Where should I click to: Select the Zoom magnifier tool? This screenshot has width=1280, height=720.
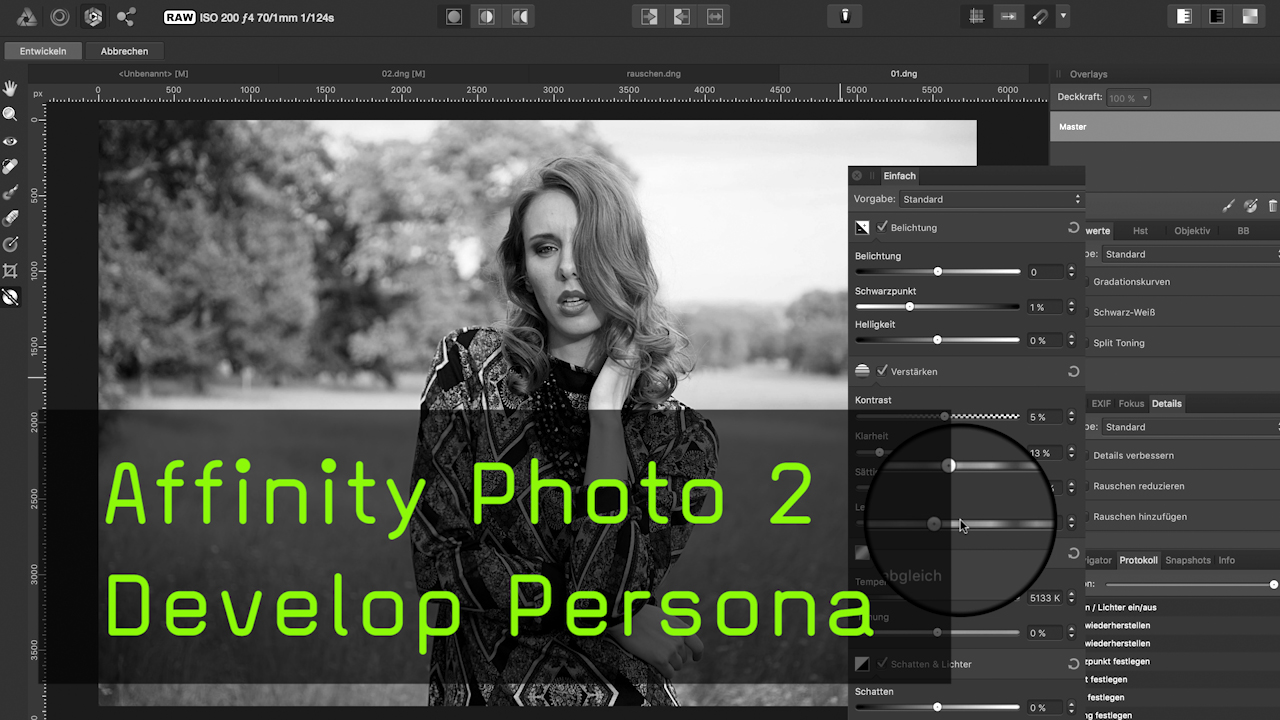coord(10,115)
